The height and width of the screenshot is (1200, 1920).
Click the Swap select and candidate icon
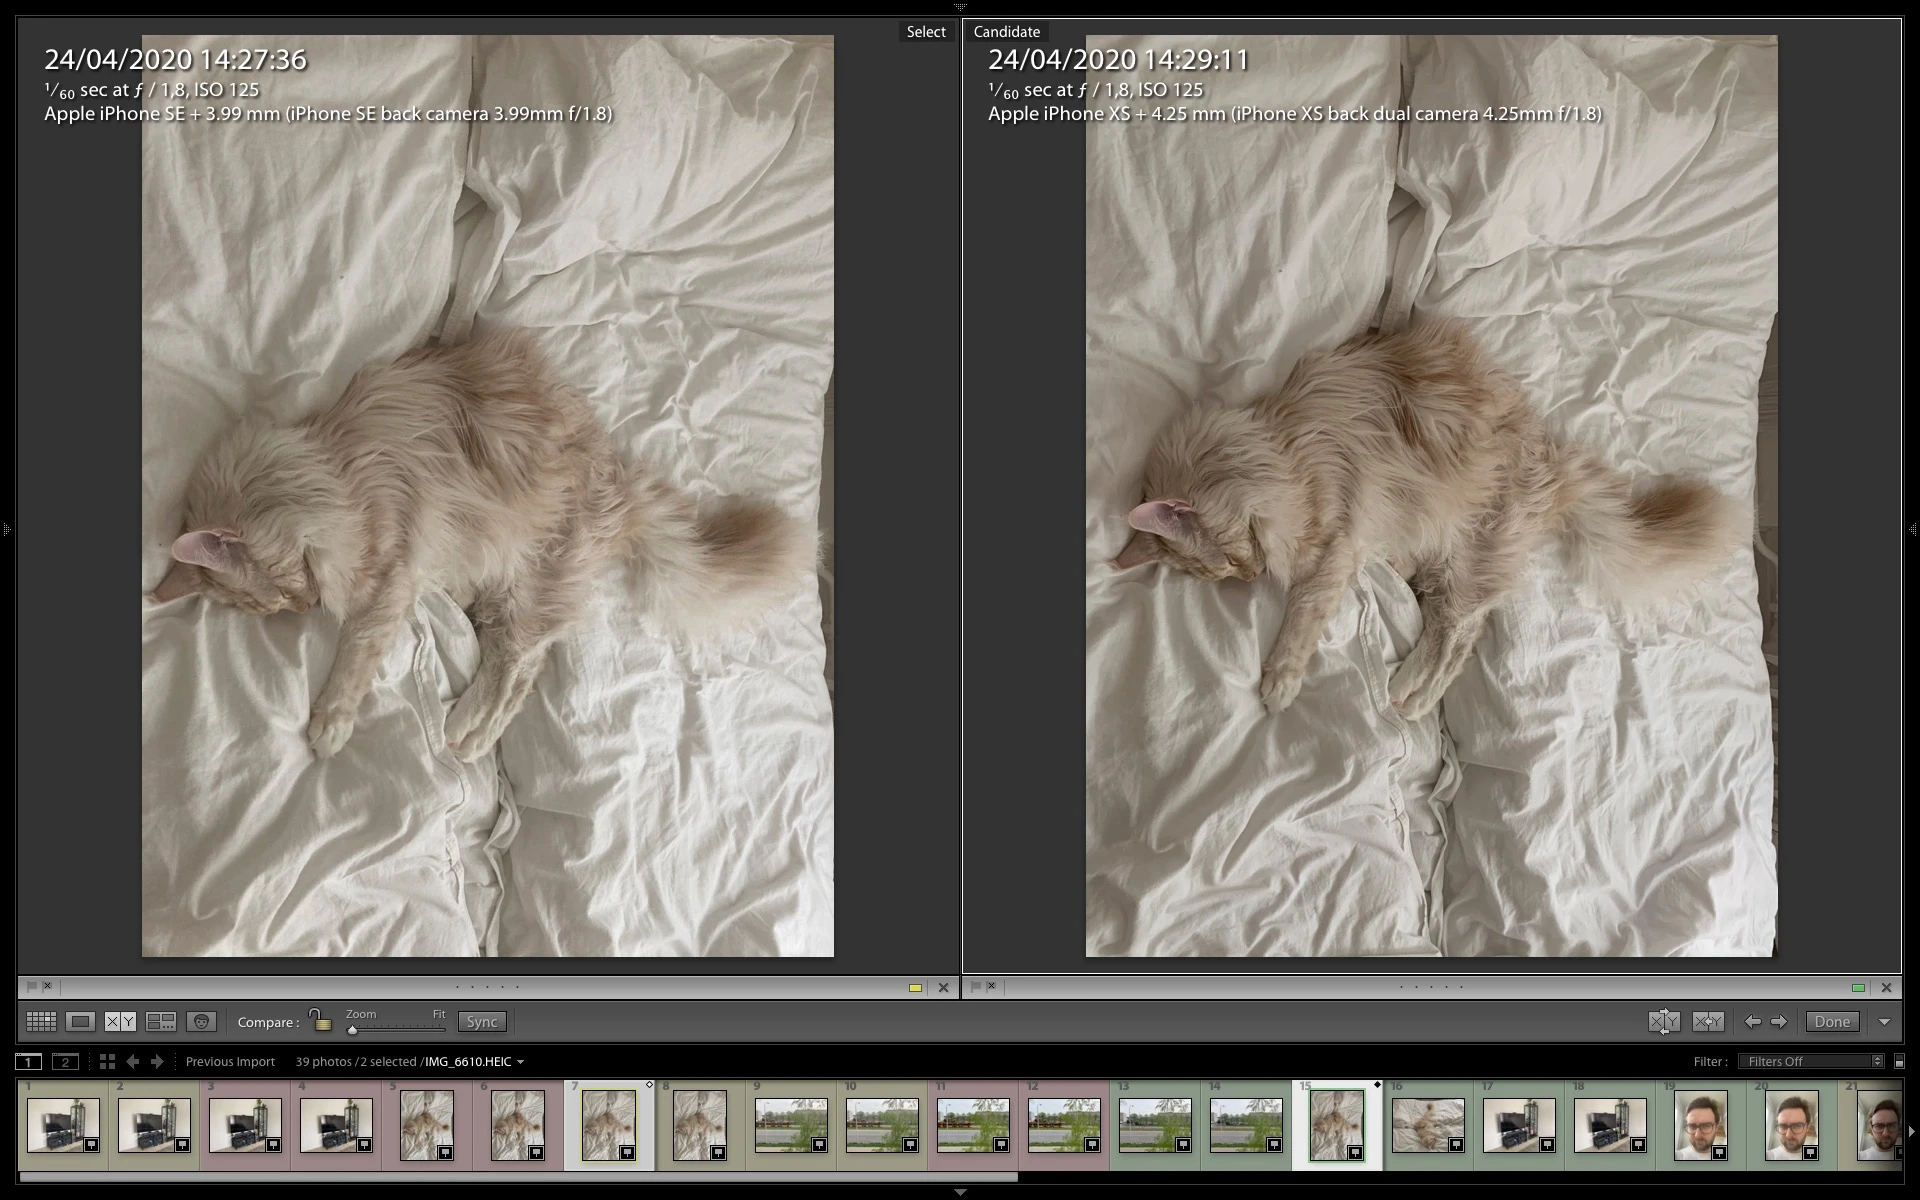pyautogui.click(x=1664, y=1021)
